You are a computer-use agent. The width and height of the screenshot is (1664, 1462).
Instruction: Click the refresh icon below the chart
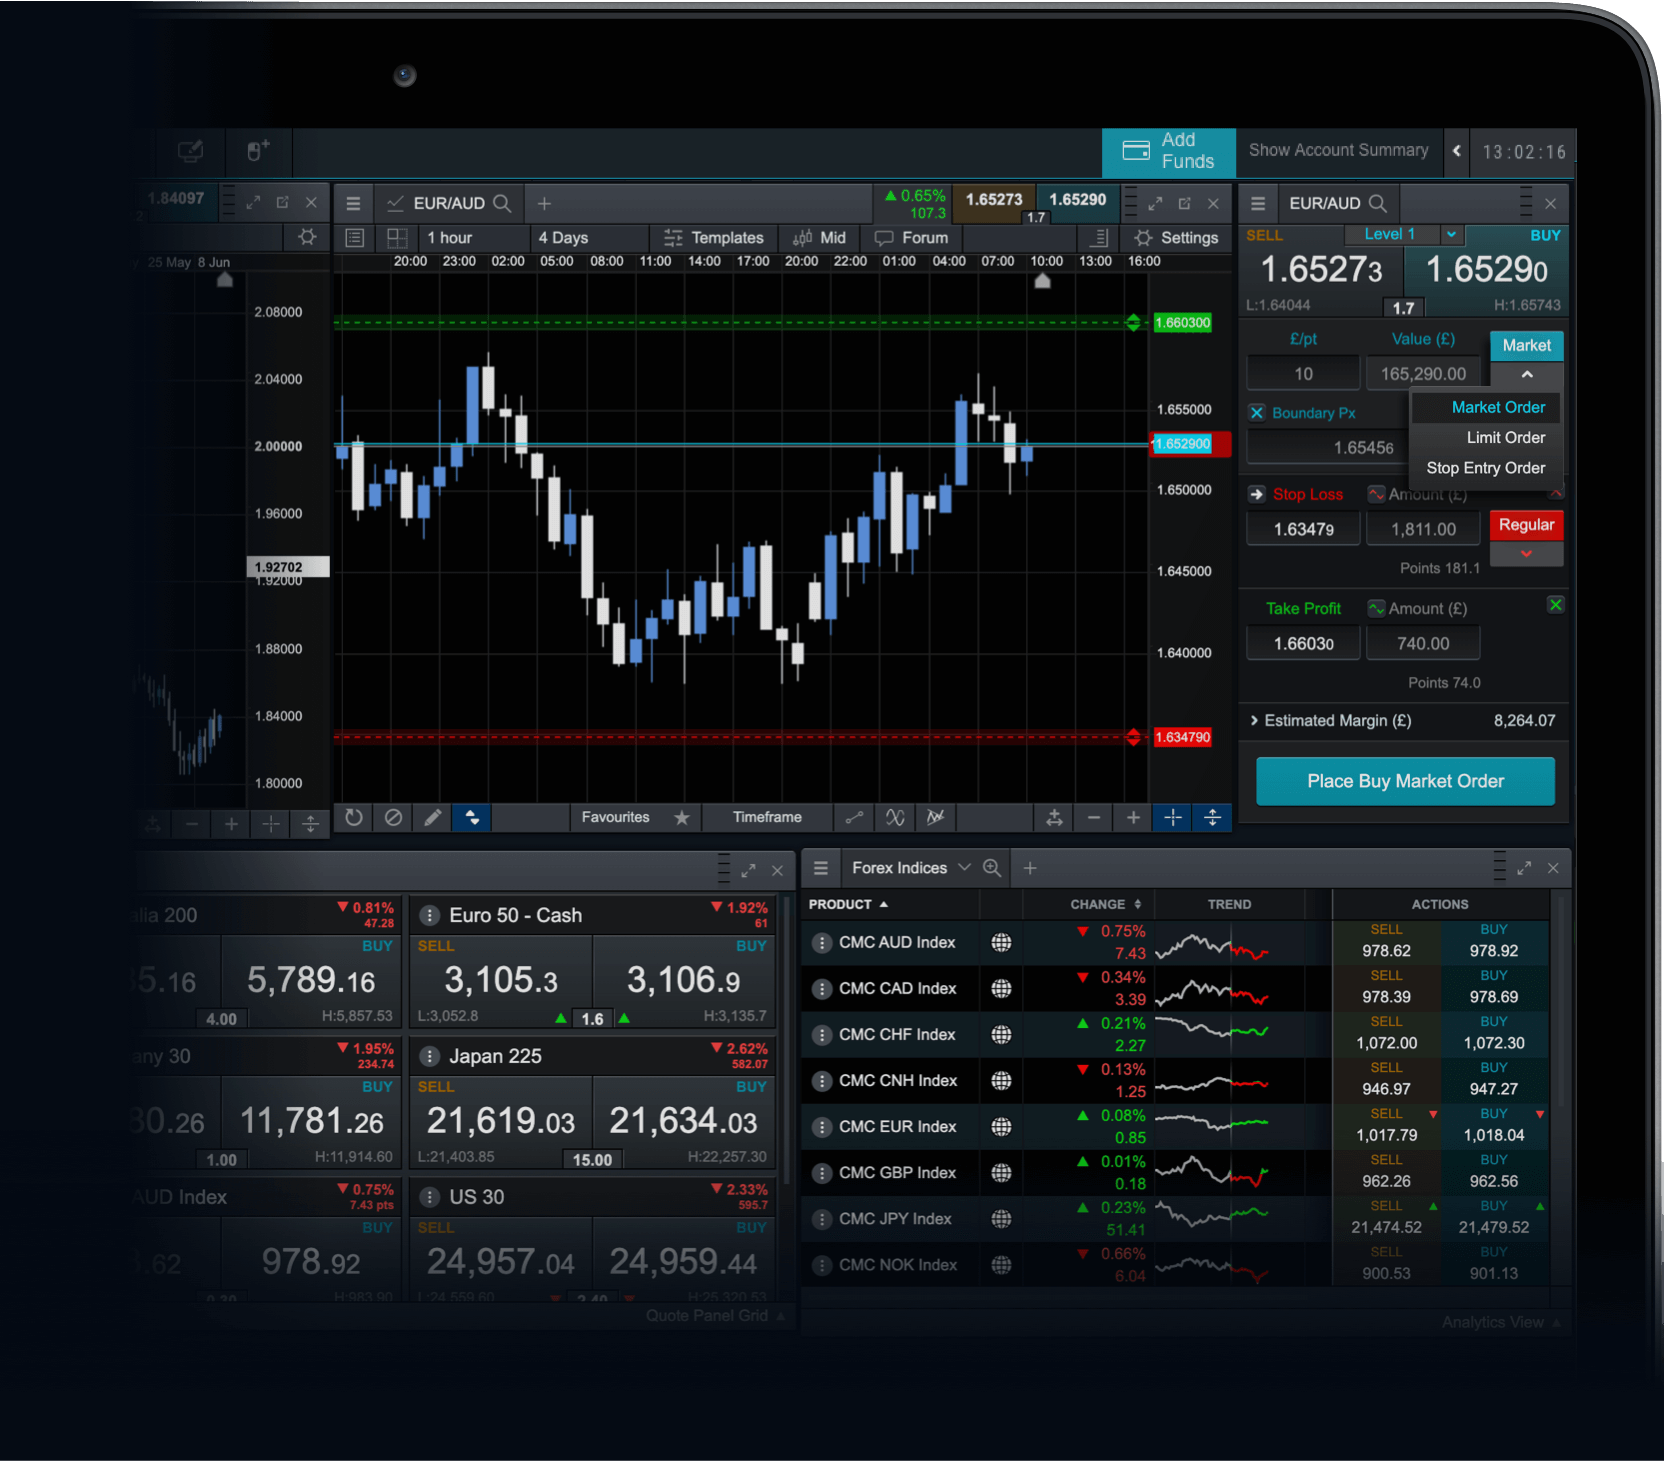coord(354,817)
